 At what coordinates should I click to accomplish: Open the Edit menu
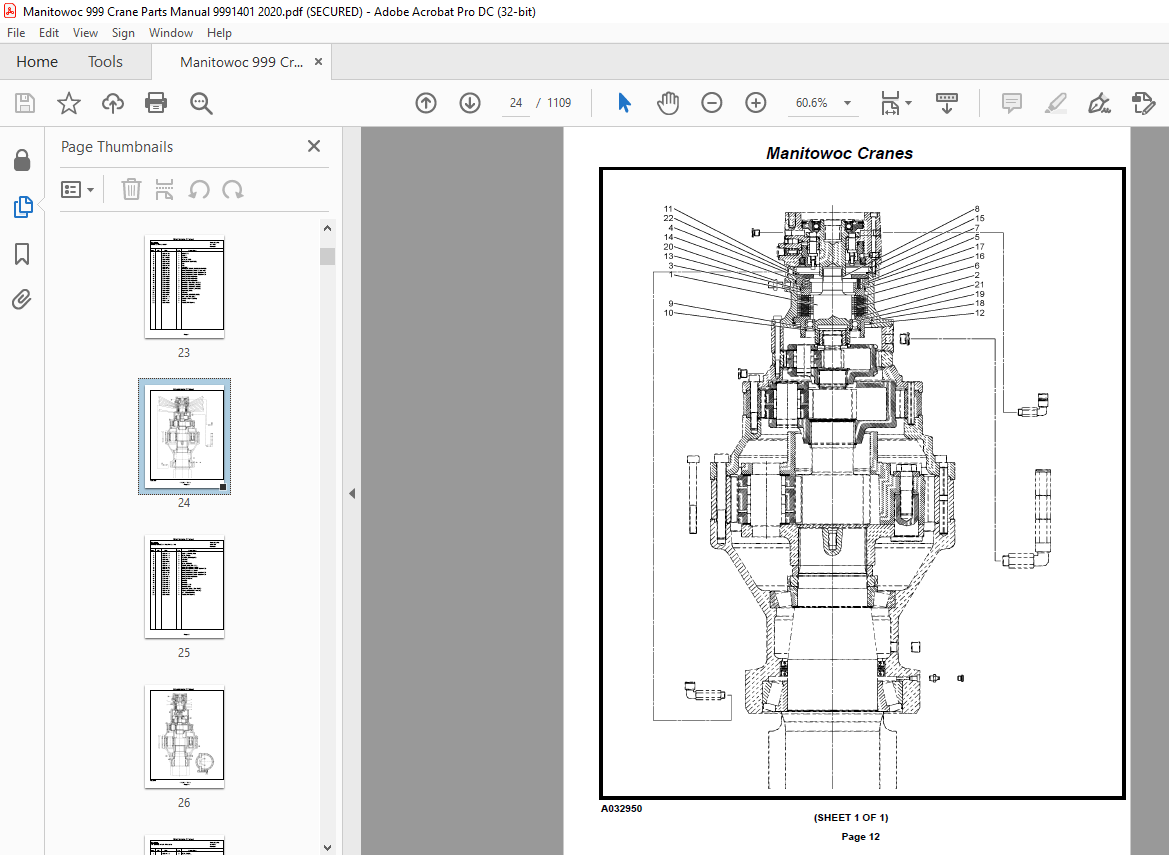[48, 33]
